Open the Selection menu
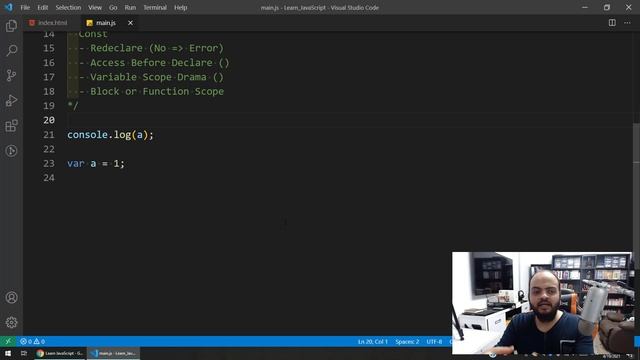The image size is (640, 360). [68, 7]
